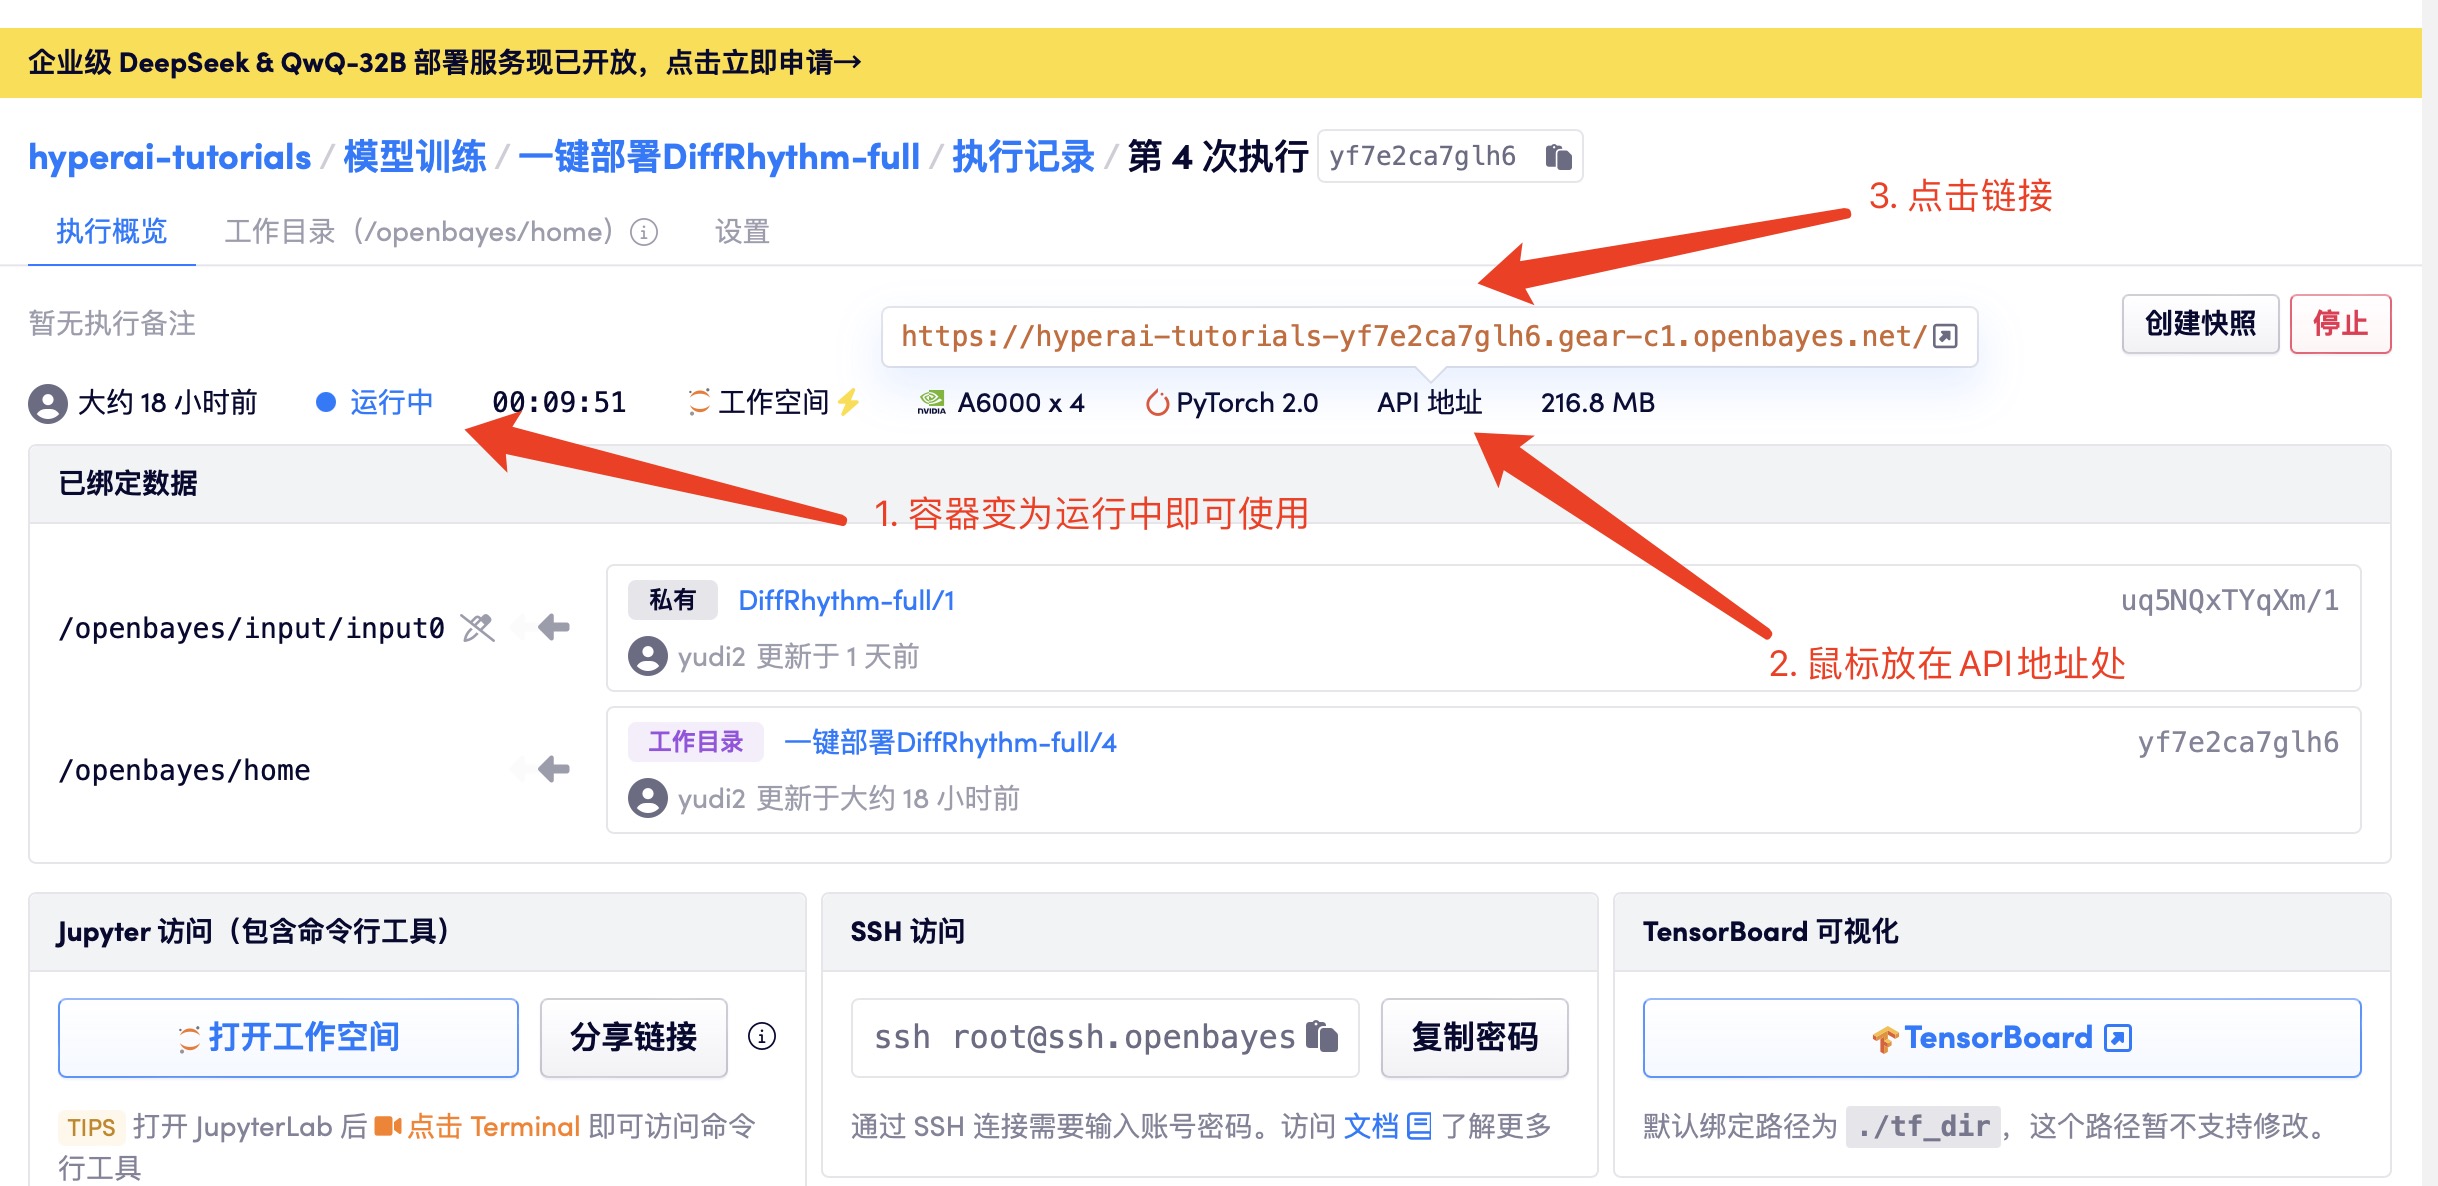2438x1186 pixels.
Task: Click the user avatar beside 大约 18 小时前
Action: click(x=47, y=403)
